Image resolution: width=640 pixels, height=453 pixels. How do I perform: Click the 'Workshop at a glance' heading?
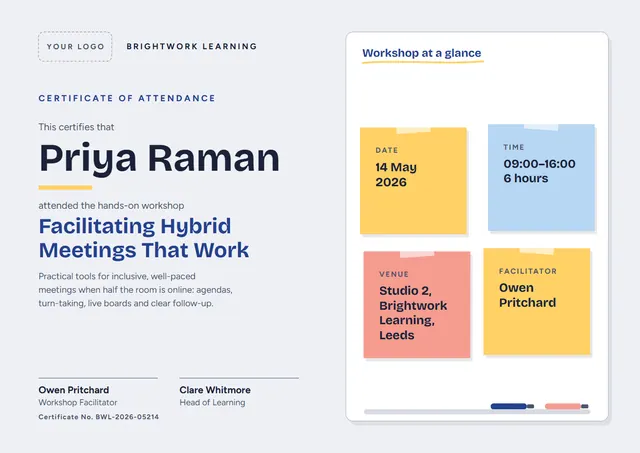[422, 53]
